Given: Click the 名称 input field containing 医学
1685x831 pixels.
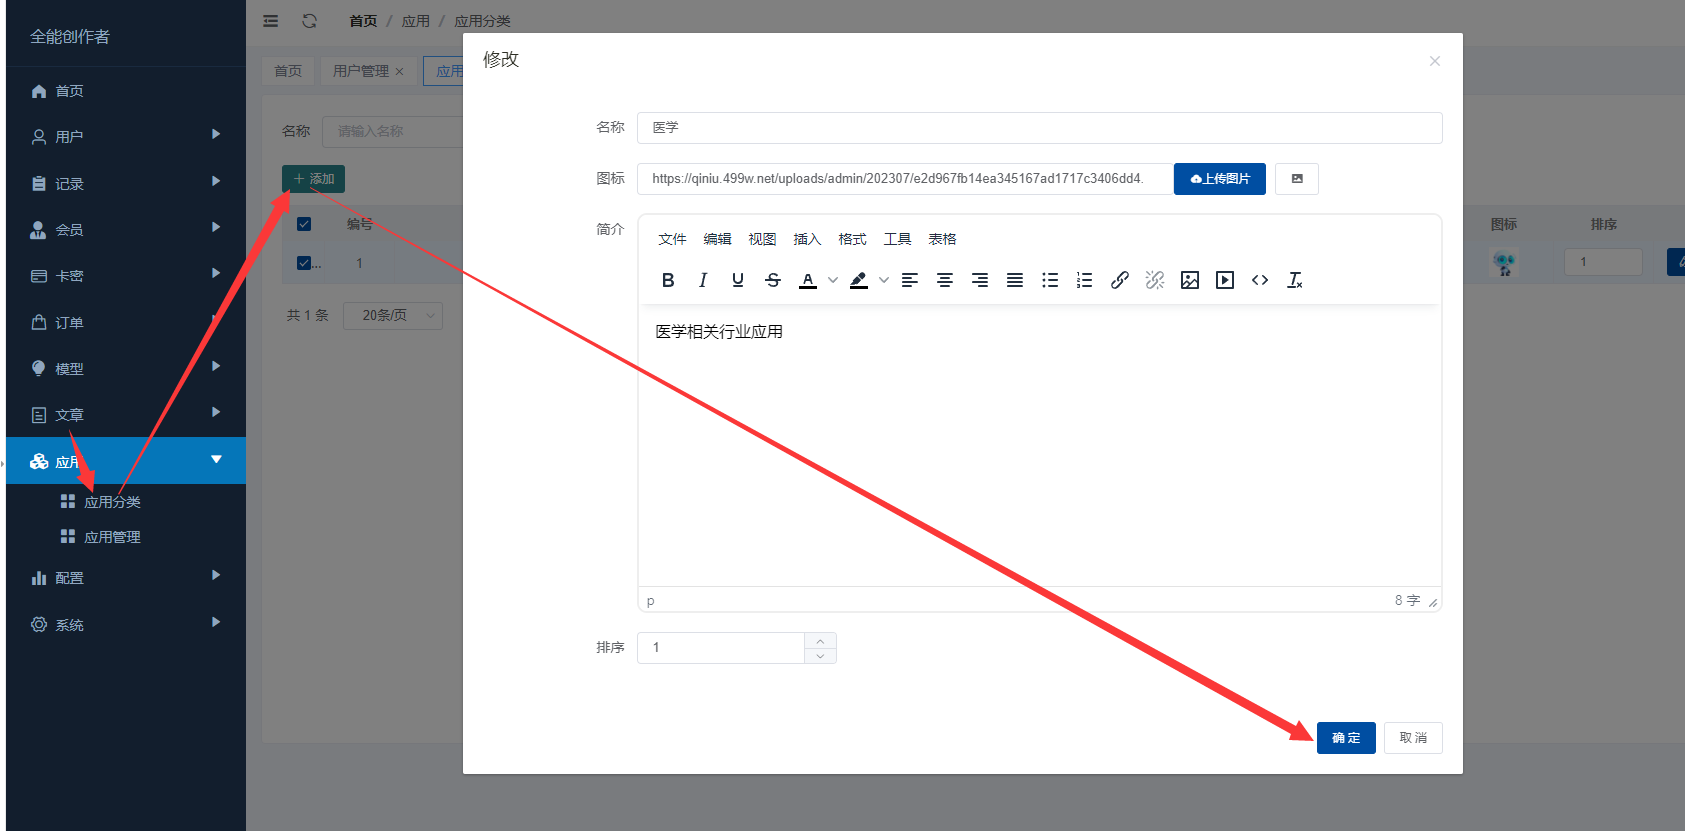Looking at the screenshot, I should click(x=1039, y=128).
